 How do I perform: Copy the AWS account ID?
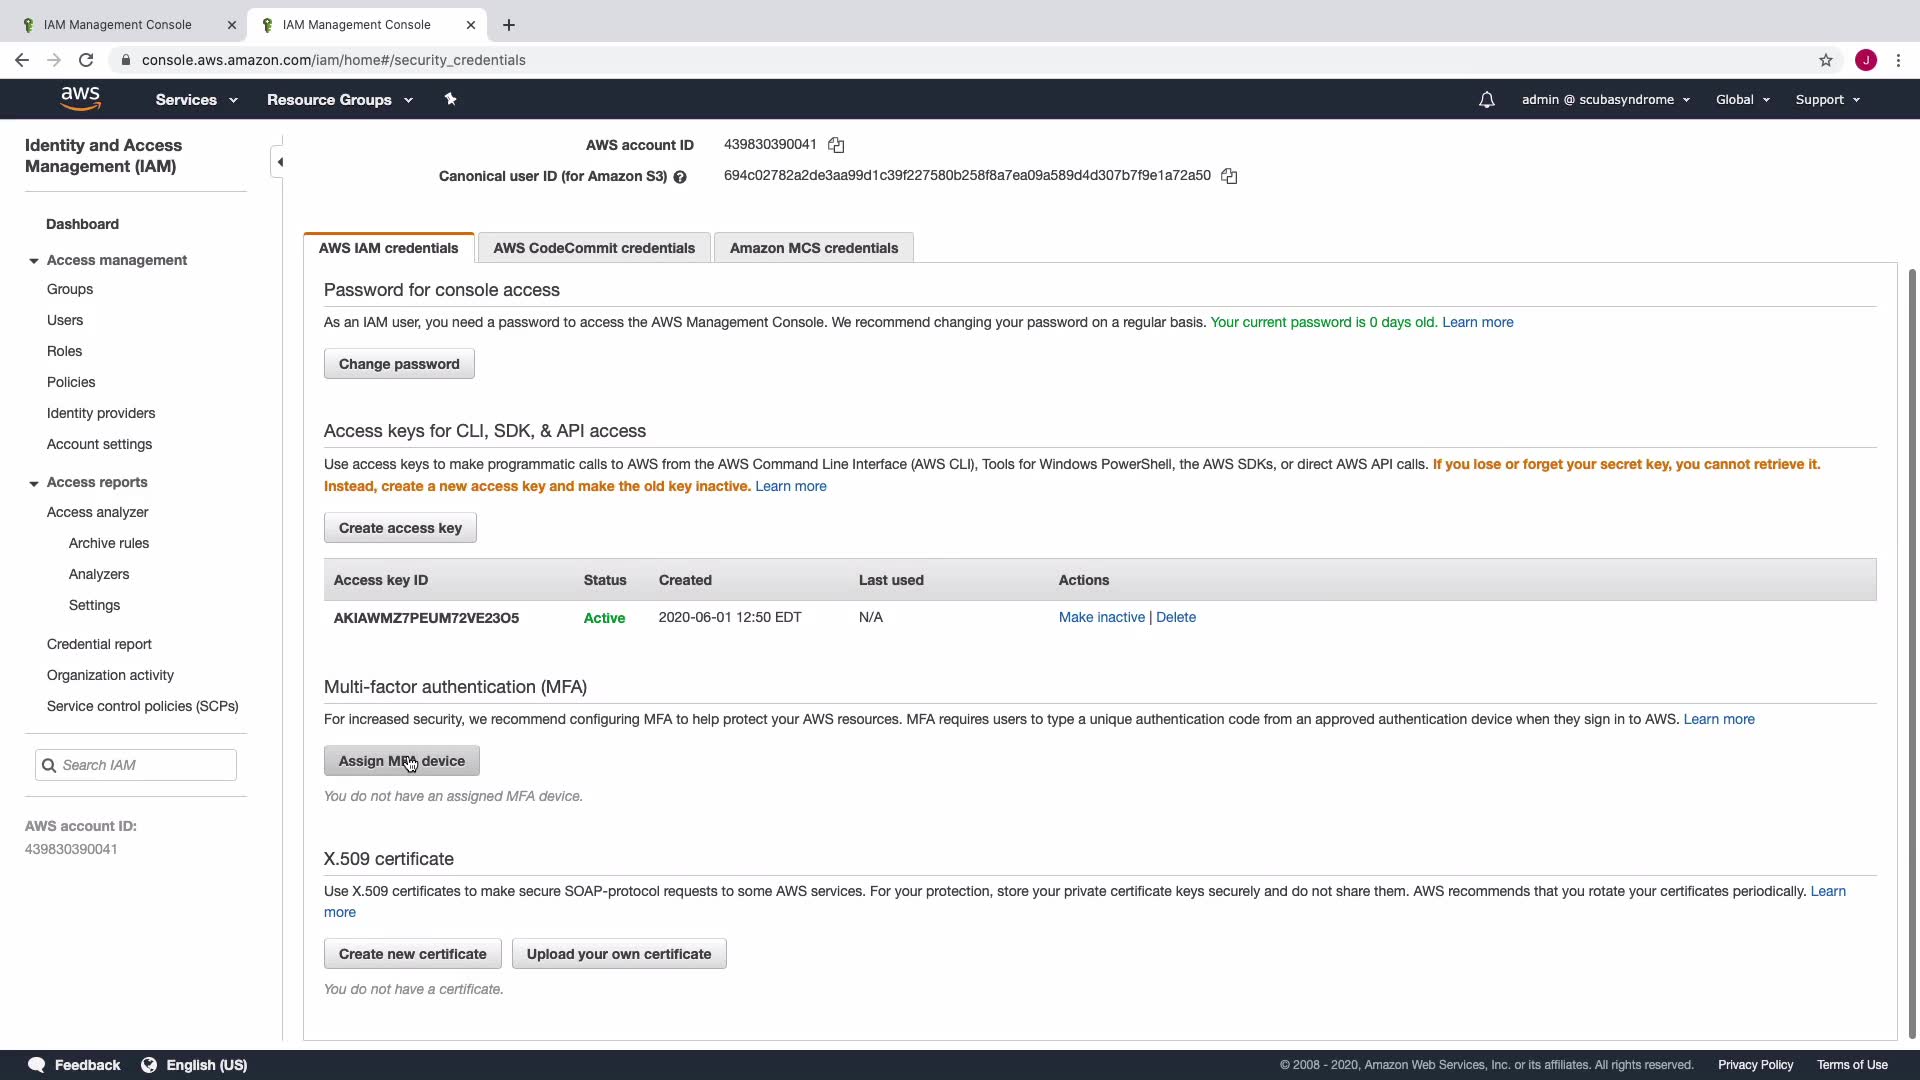click(836, 146)
